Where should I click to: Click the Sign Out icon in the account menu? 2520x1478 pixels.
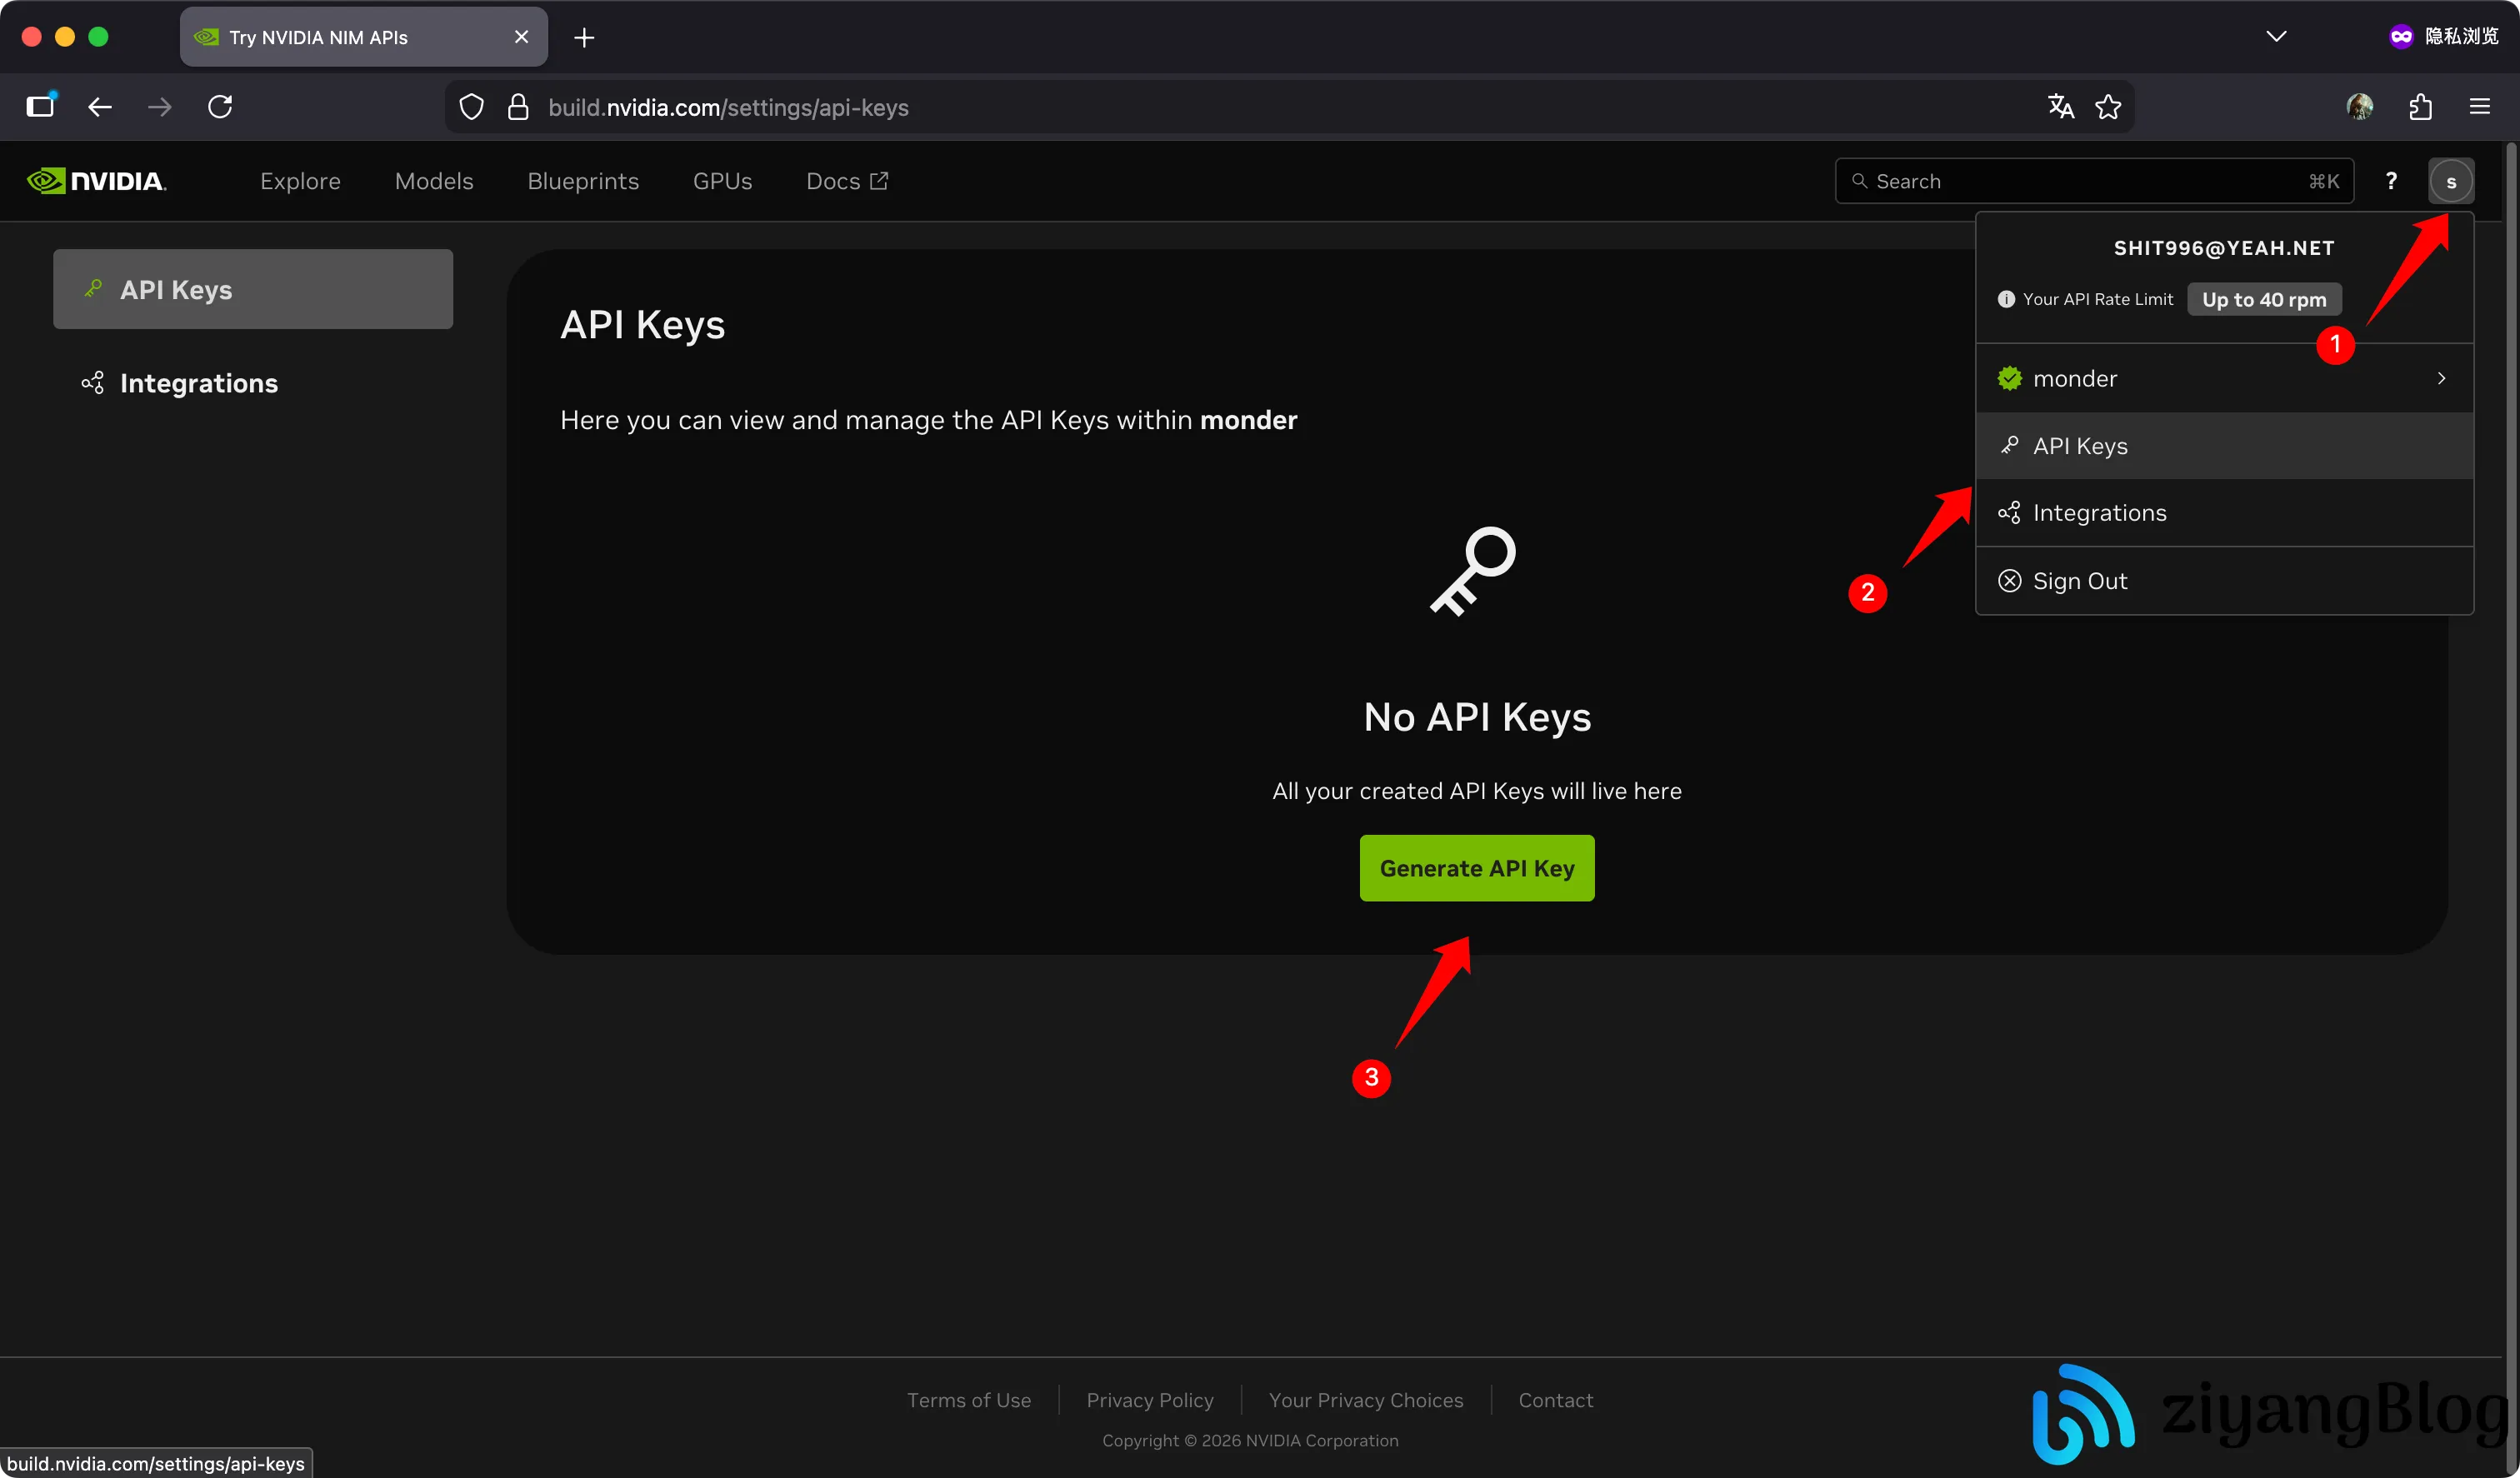tap(2011, 580)
